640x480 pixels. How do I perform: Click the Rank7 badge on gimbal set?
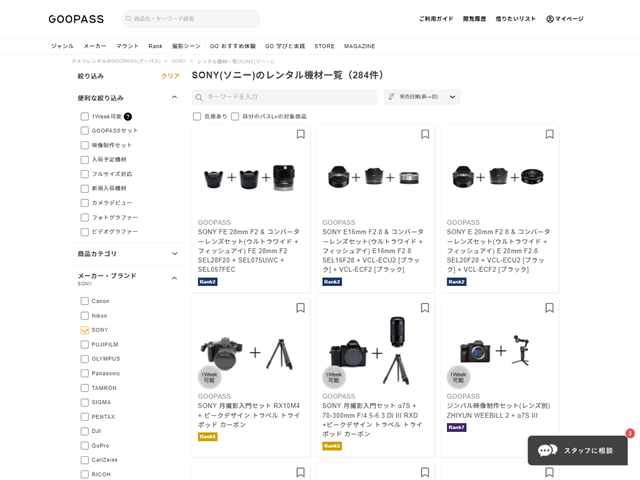pyautogui.click(x=456, y=427)
